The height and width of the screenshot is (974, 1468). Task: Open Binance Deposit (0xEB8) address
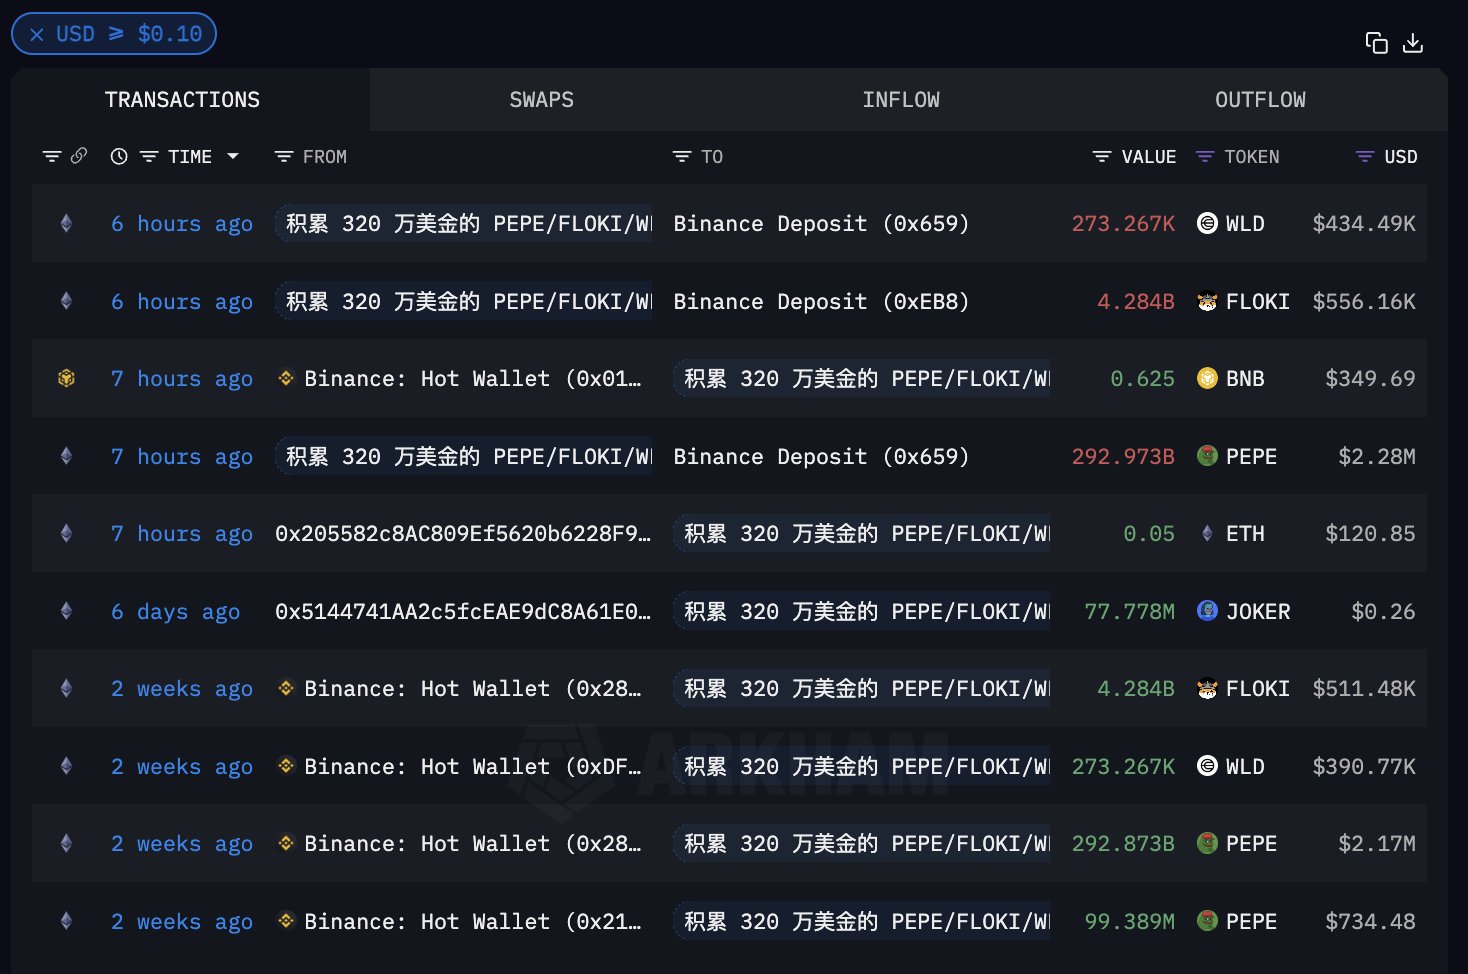tap(821, 302)
